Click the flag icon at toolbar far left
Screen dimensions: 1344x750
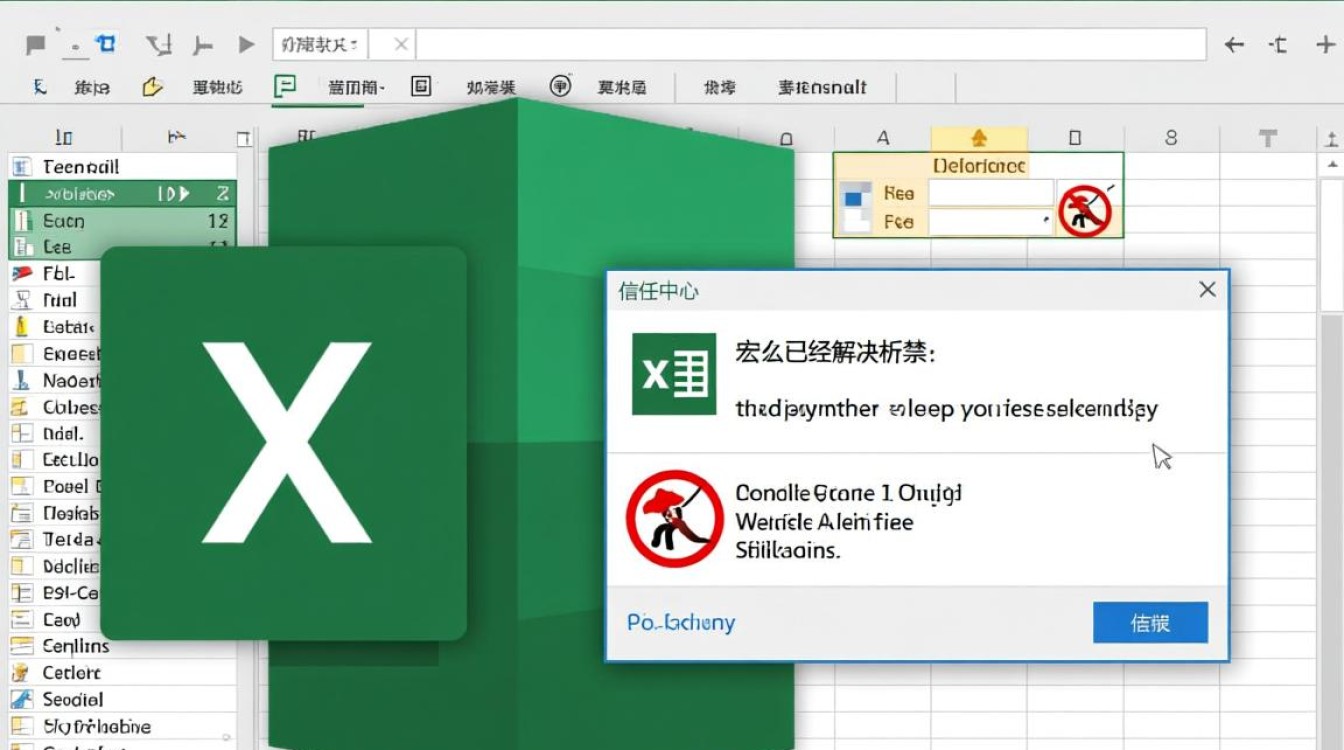tap(36, 45)
